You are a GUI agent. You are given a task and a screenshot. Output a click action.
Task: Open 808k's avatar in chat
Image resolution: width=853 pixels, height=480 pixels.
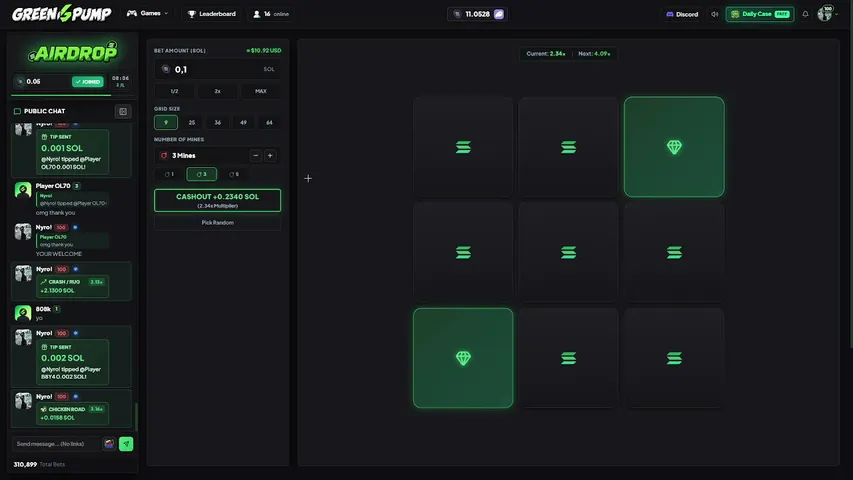click(23, 312)
